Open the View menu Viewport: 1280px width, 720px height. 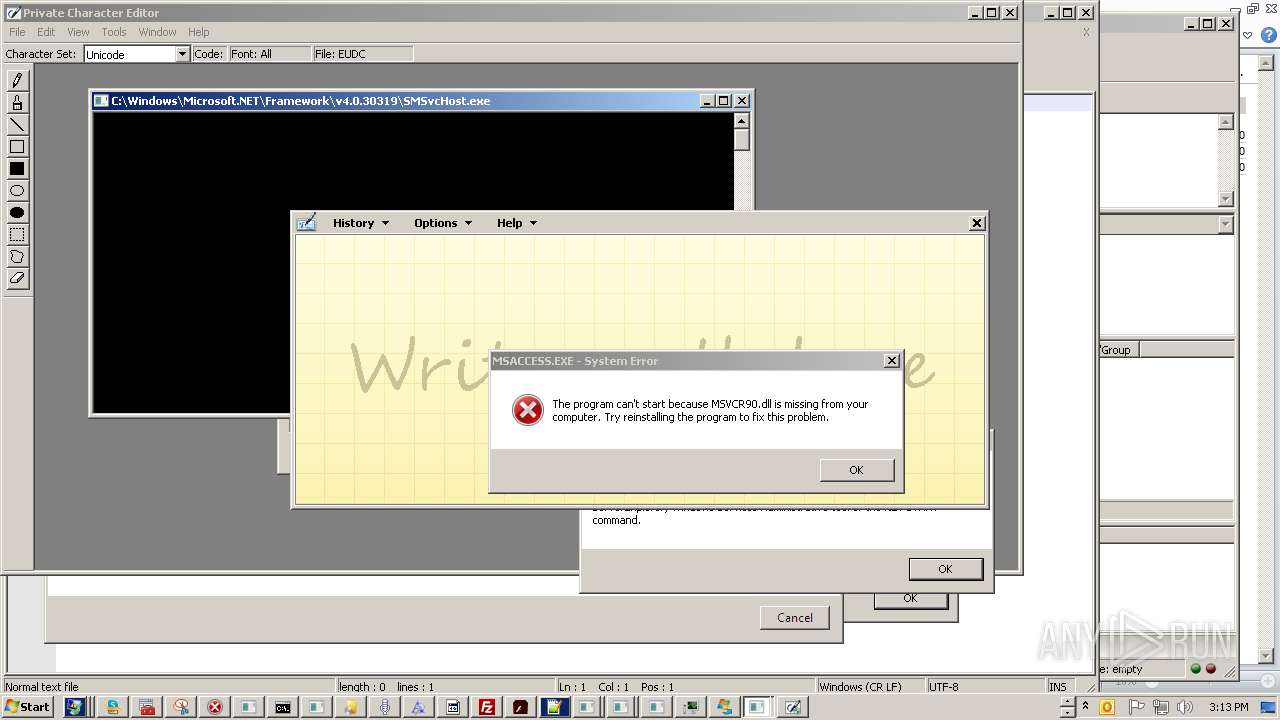coord(78,32)
